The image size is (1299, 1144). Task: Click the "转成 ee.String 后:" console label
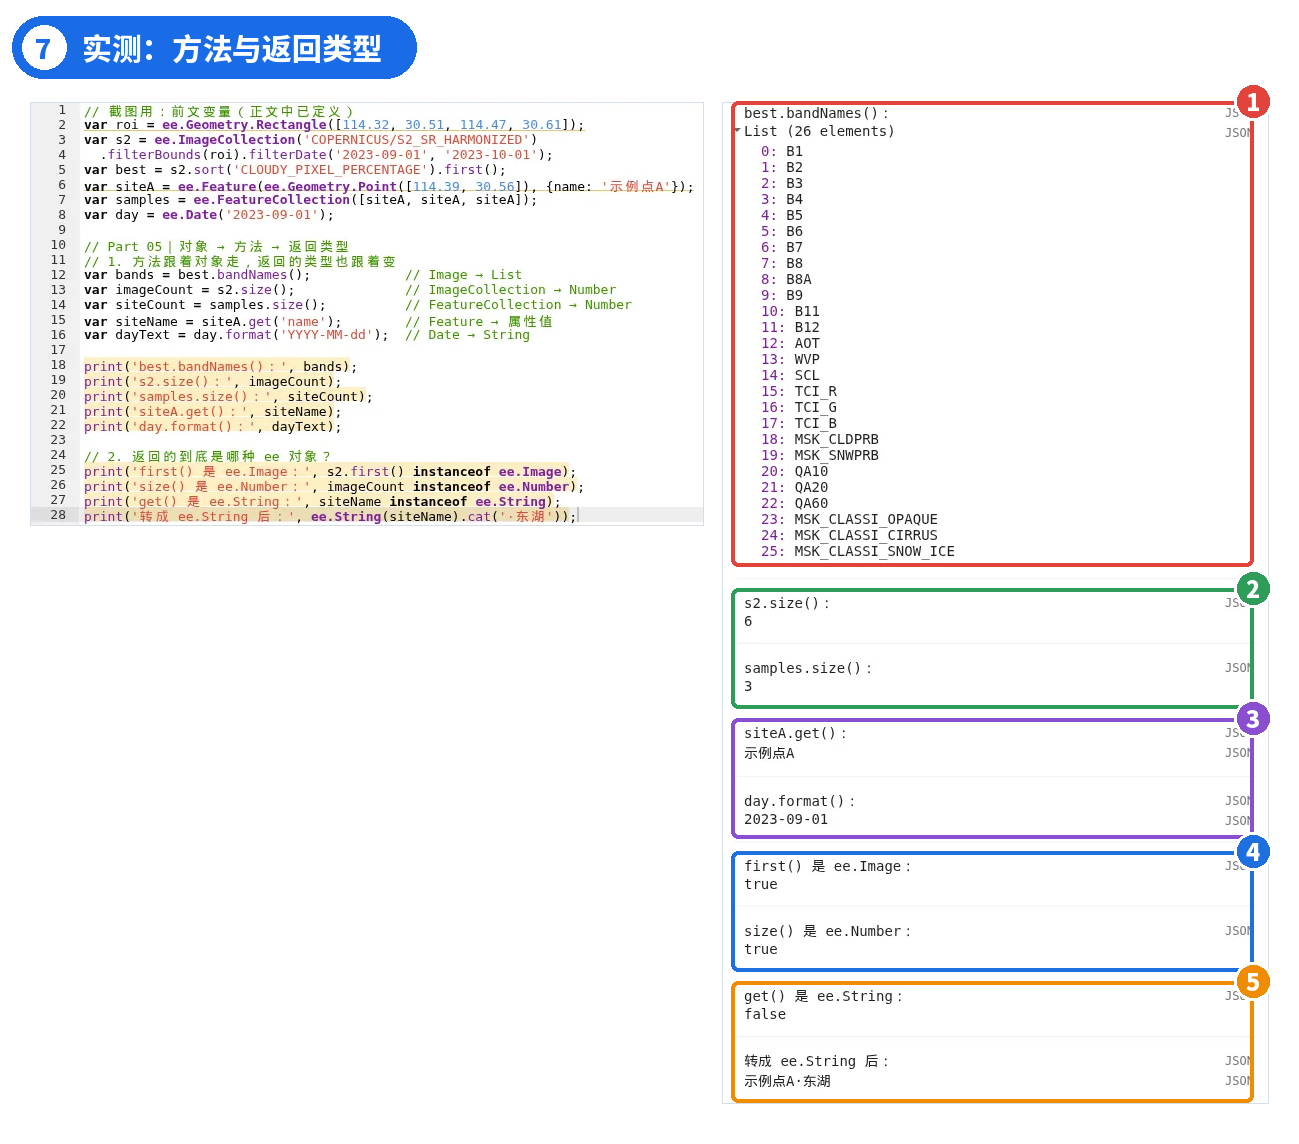816,1062
